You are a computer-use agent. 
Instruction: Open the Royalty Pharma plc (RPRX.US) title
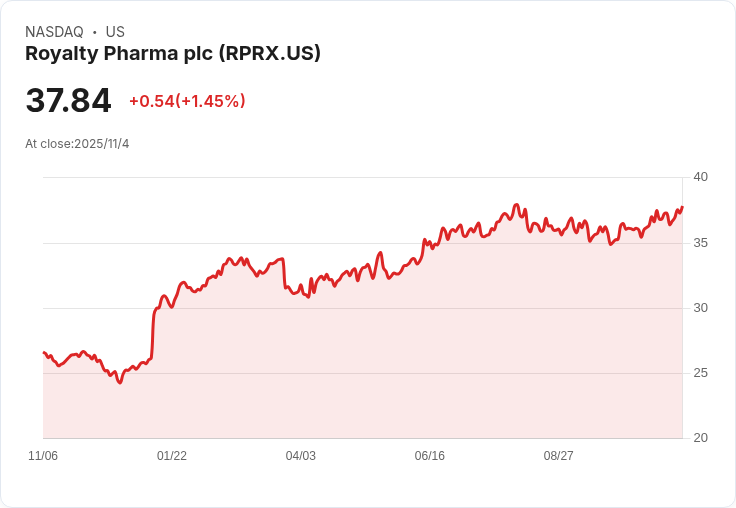pos(173,54)
